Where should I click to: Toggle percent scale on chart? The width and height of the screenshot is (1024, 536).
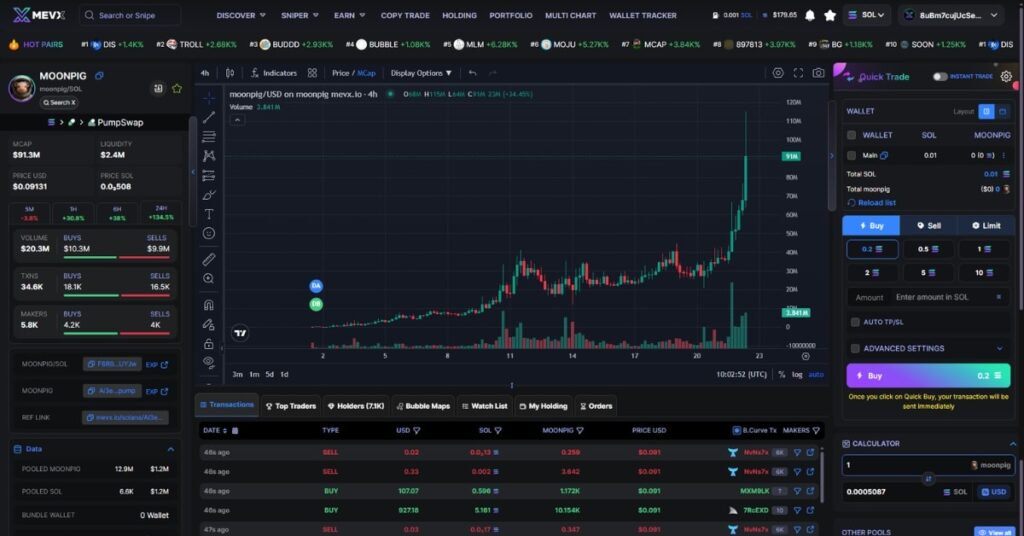coord(782,375)
